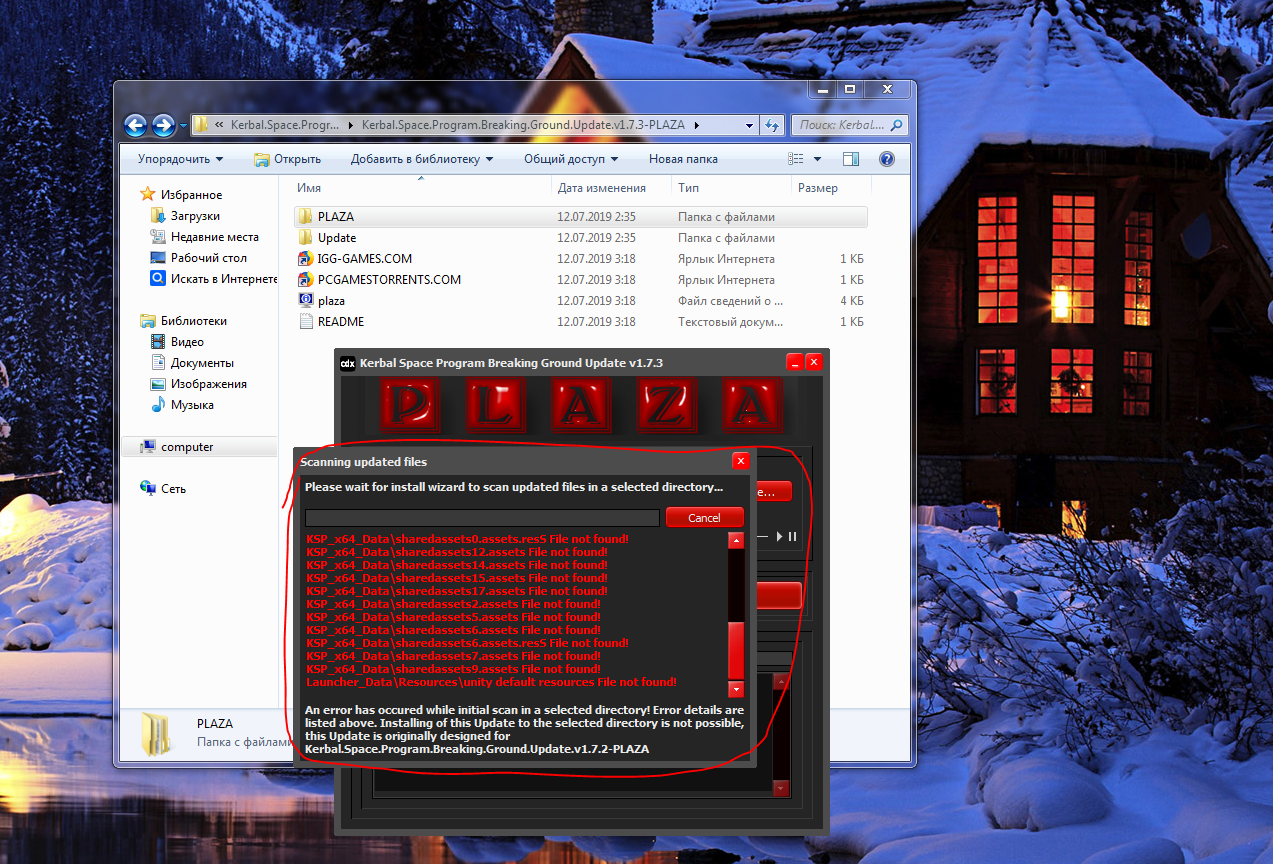Screen dimensions: 1273x864
Task: Open the Видео library
Action: click(x=187, y=342)
